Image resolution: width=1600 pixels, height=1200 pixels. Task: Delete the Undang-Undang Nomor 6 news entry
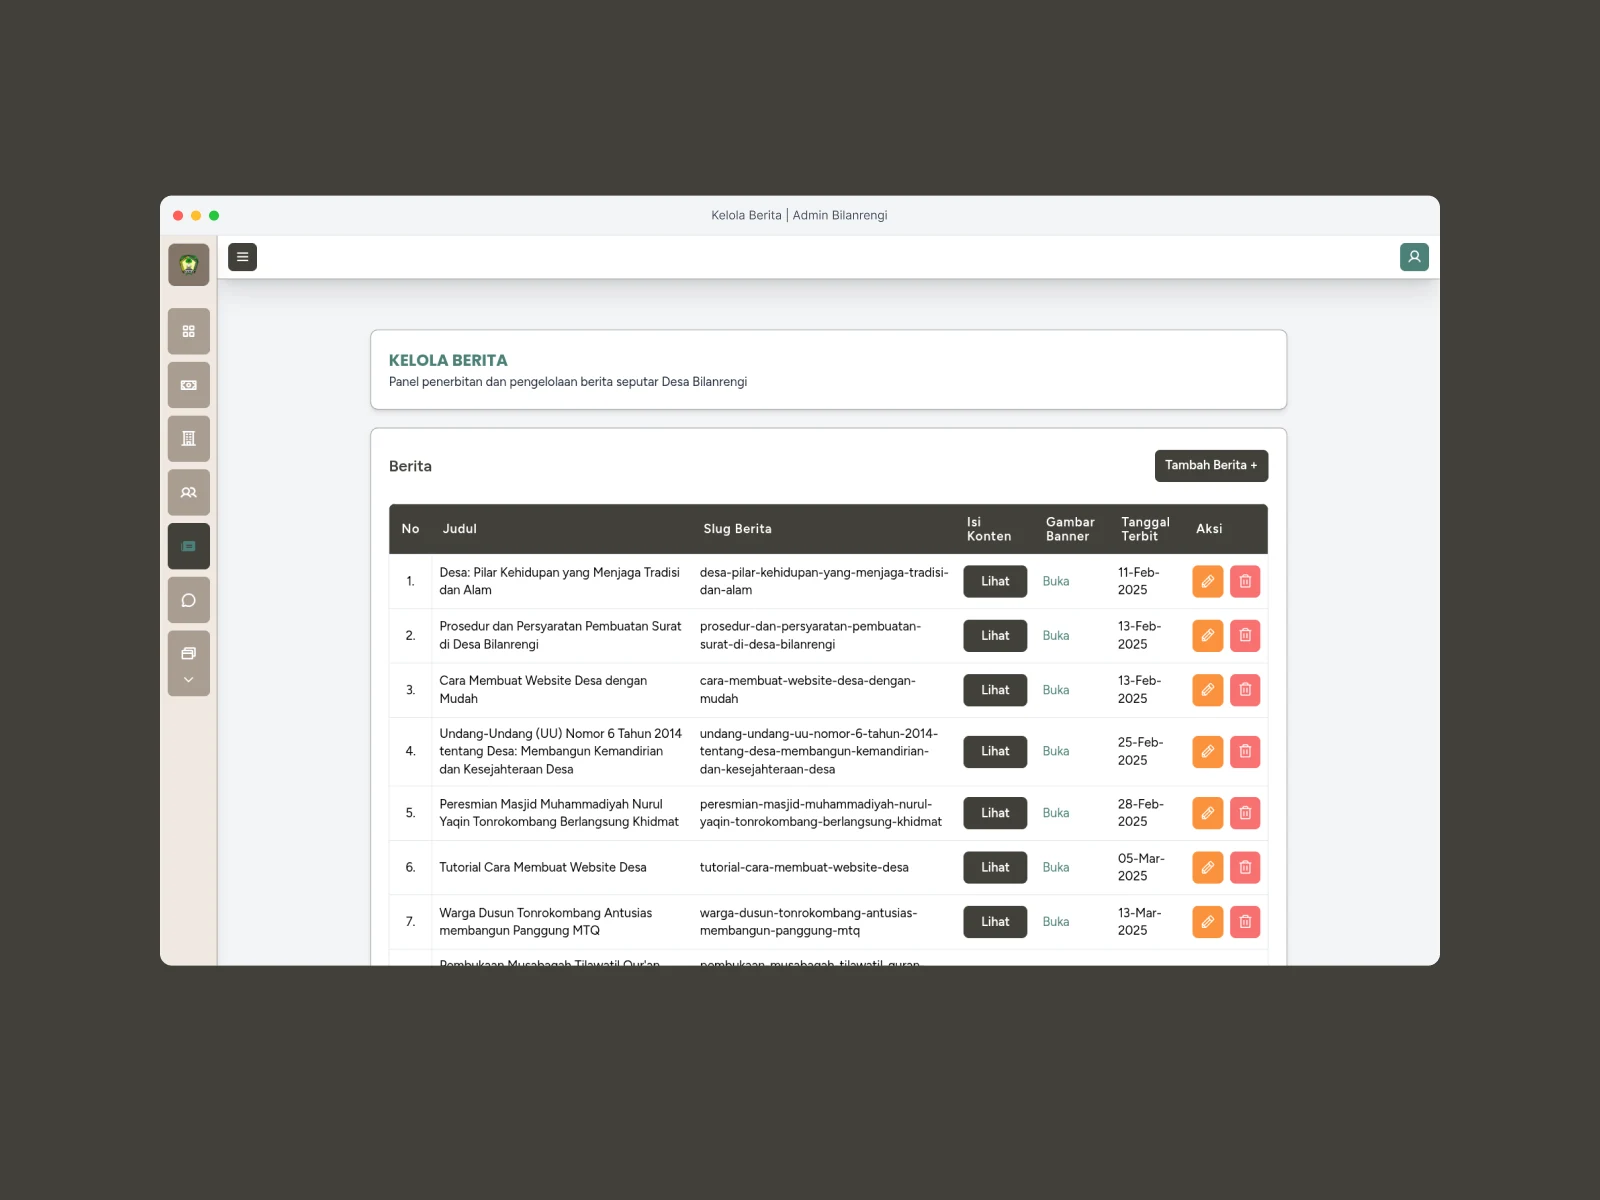(1245, 751)
